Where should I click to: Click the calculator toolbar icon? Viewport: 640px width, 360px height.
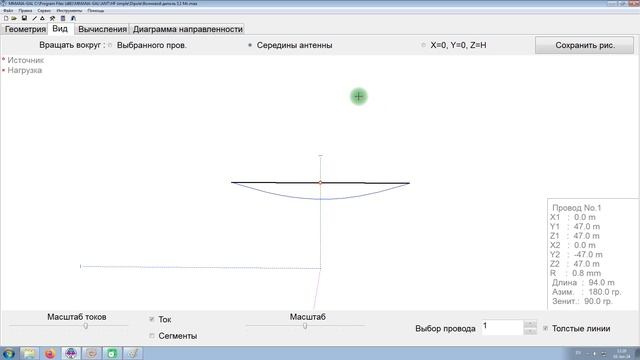[x=63, y=18]
